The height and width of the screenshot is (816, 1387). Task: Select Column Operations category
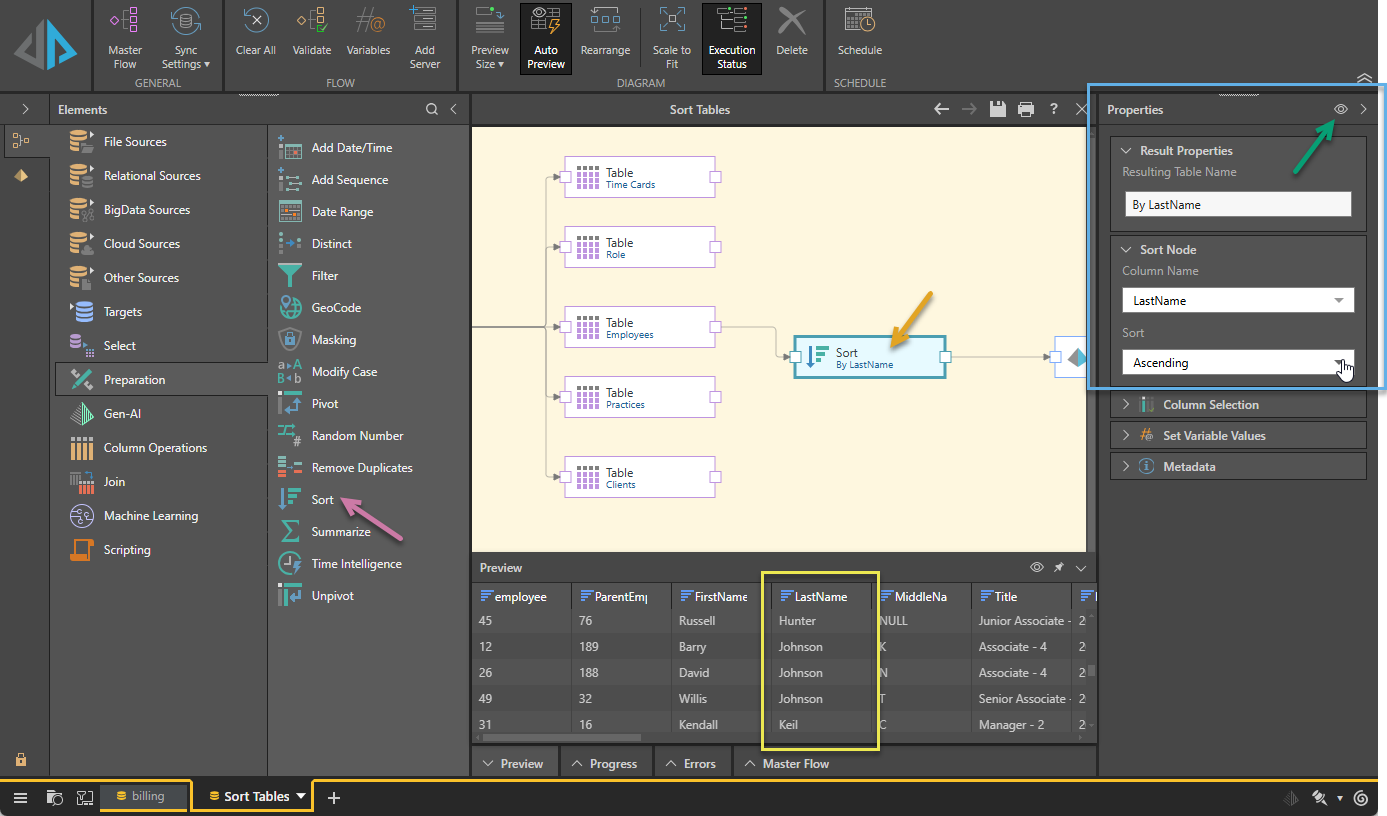155,448
